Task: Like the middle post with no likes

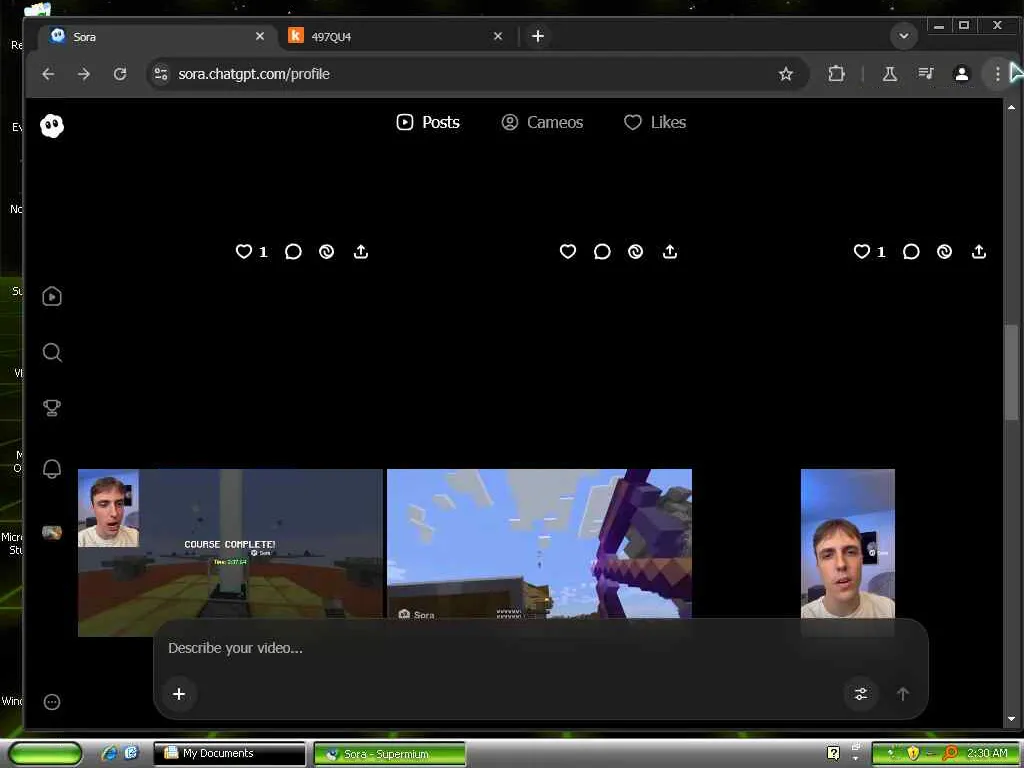Action: (568, 251)
